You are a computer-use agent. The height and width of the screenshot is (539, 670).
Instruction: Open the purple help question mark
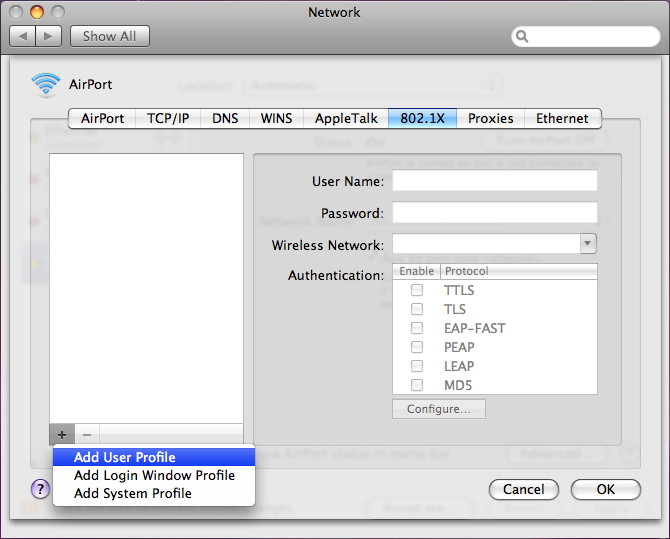40,489
